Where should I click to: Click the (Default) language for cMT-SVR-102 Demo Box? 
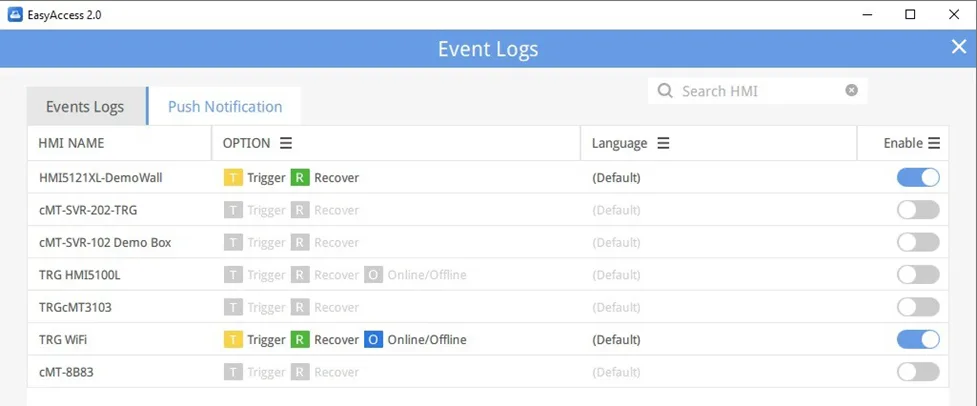(616, 242)
